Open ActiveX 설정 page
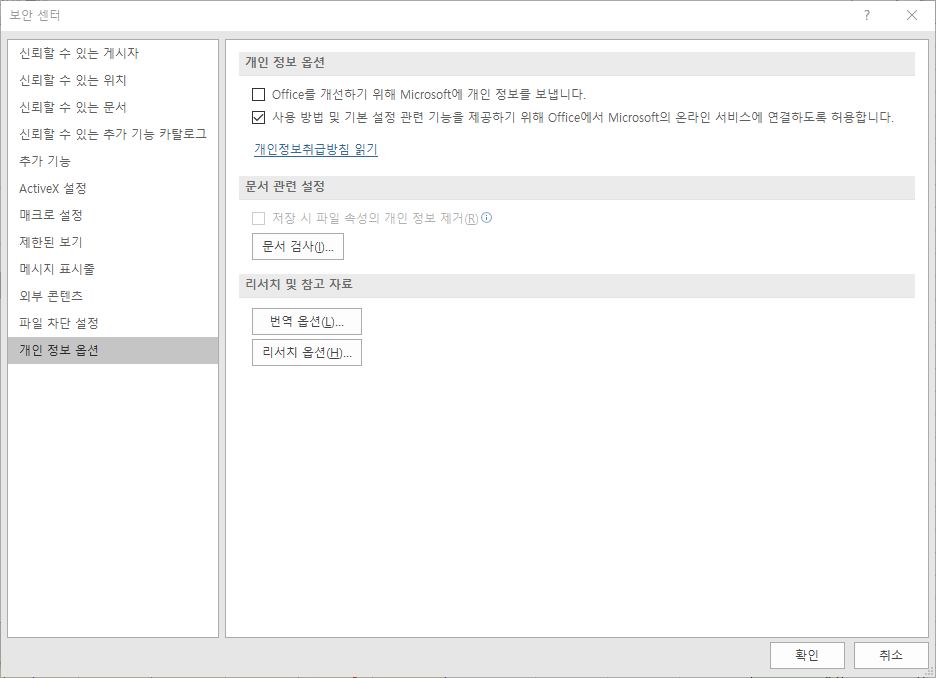Image resolution: width=936 pixels, height=678 pixels. point(113,189)
